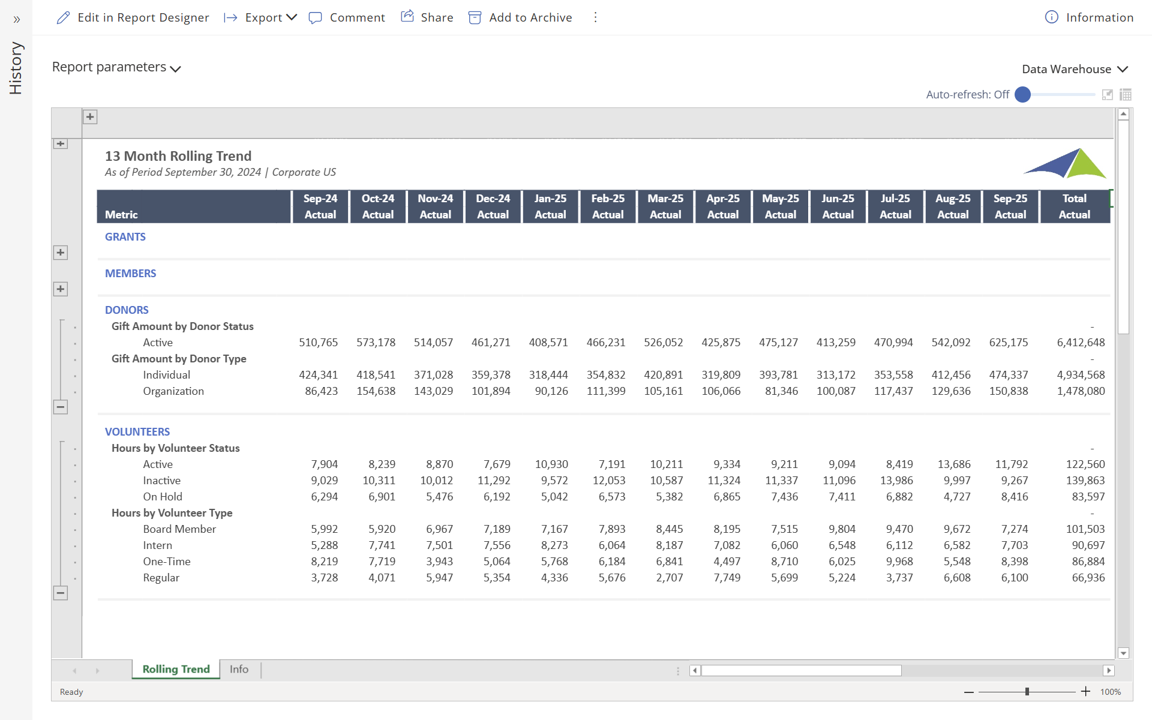
Task: Click the vertical History label
Action: [x=15, y=68]
